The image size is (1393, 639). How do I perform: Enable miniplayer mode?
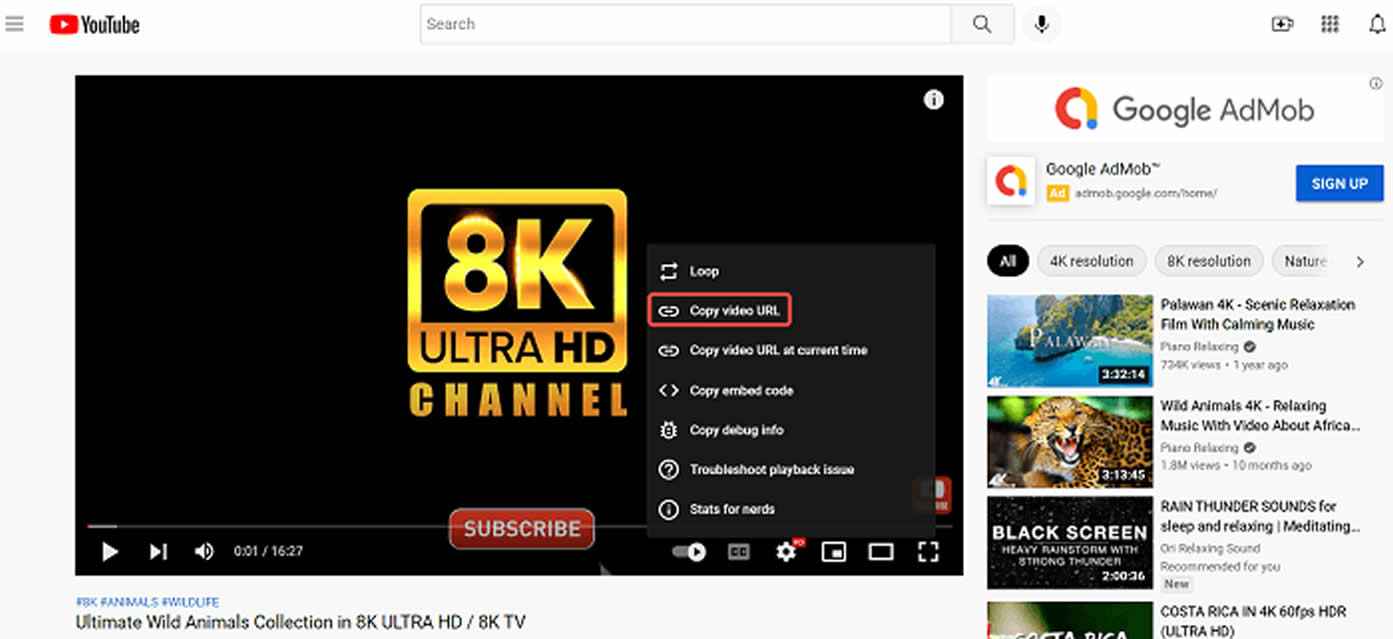coord(834,551)
